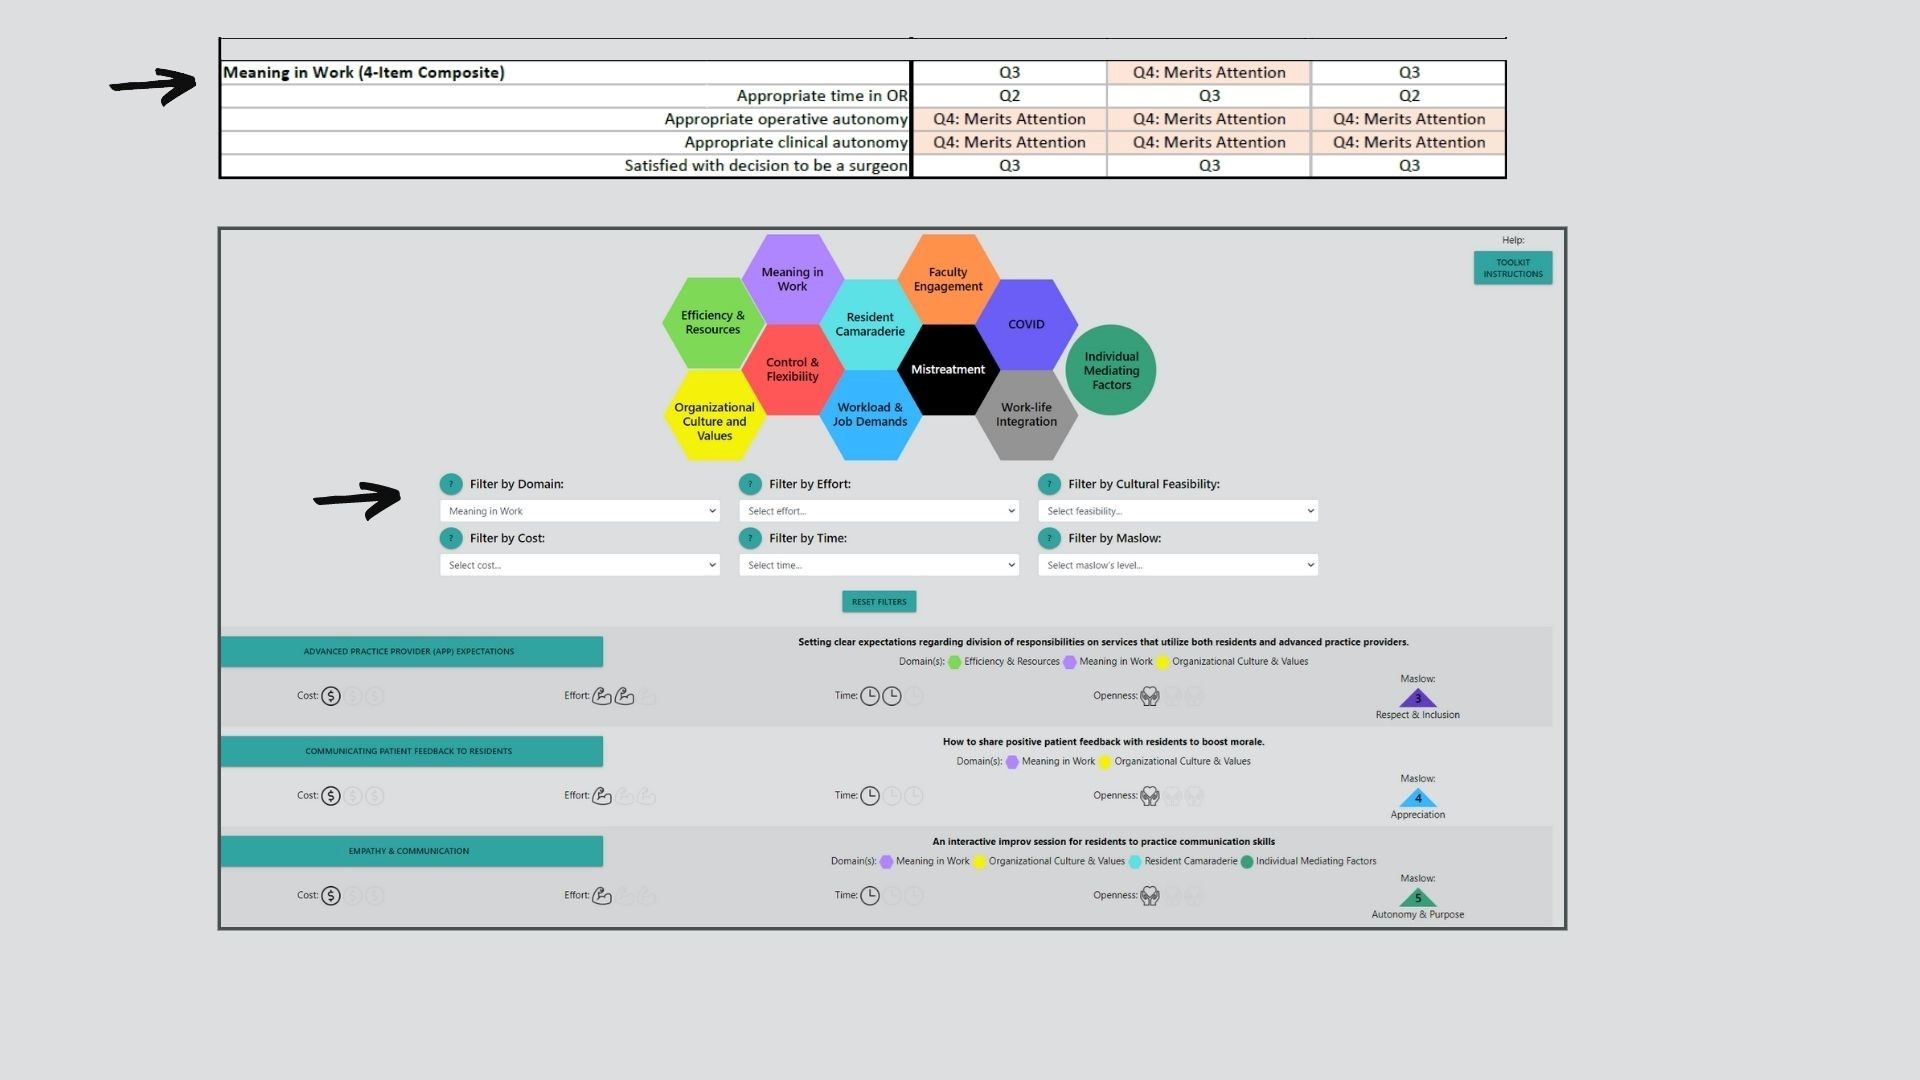1920x1080 pixels.
Task: Click 'Setting clear expectations' description text
Action: (1103, 642)
